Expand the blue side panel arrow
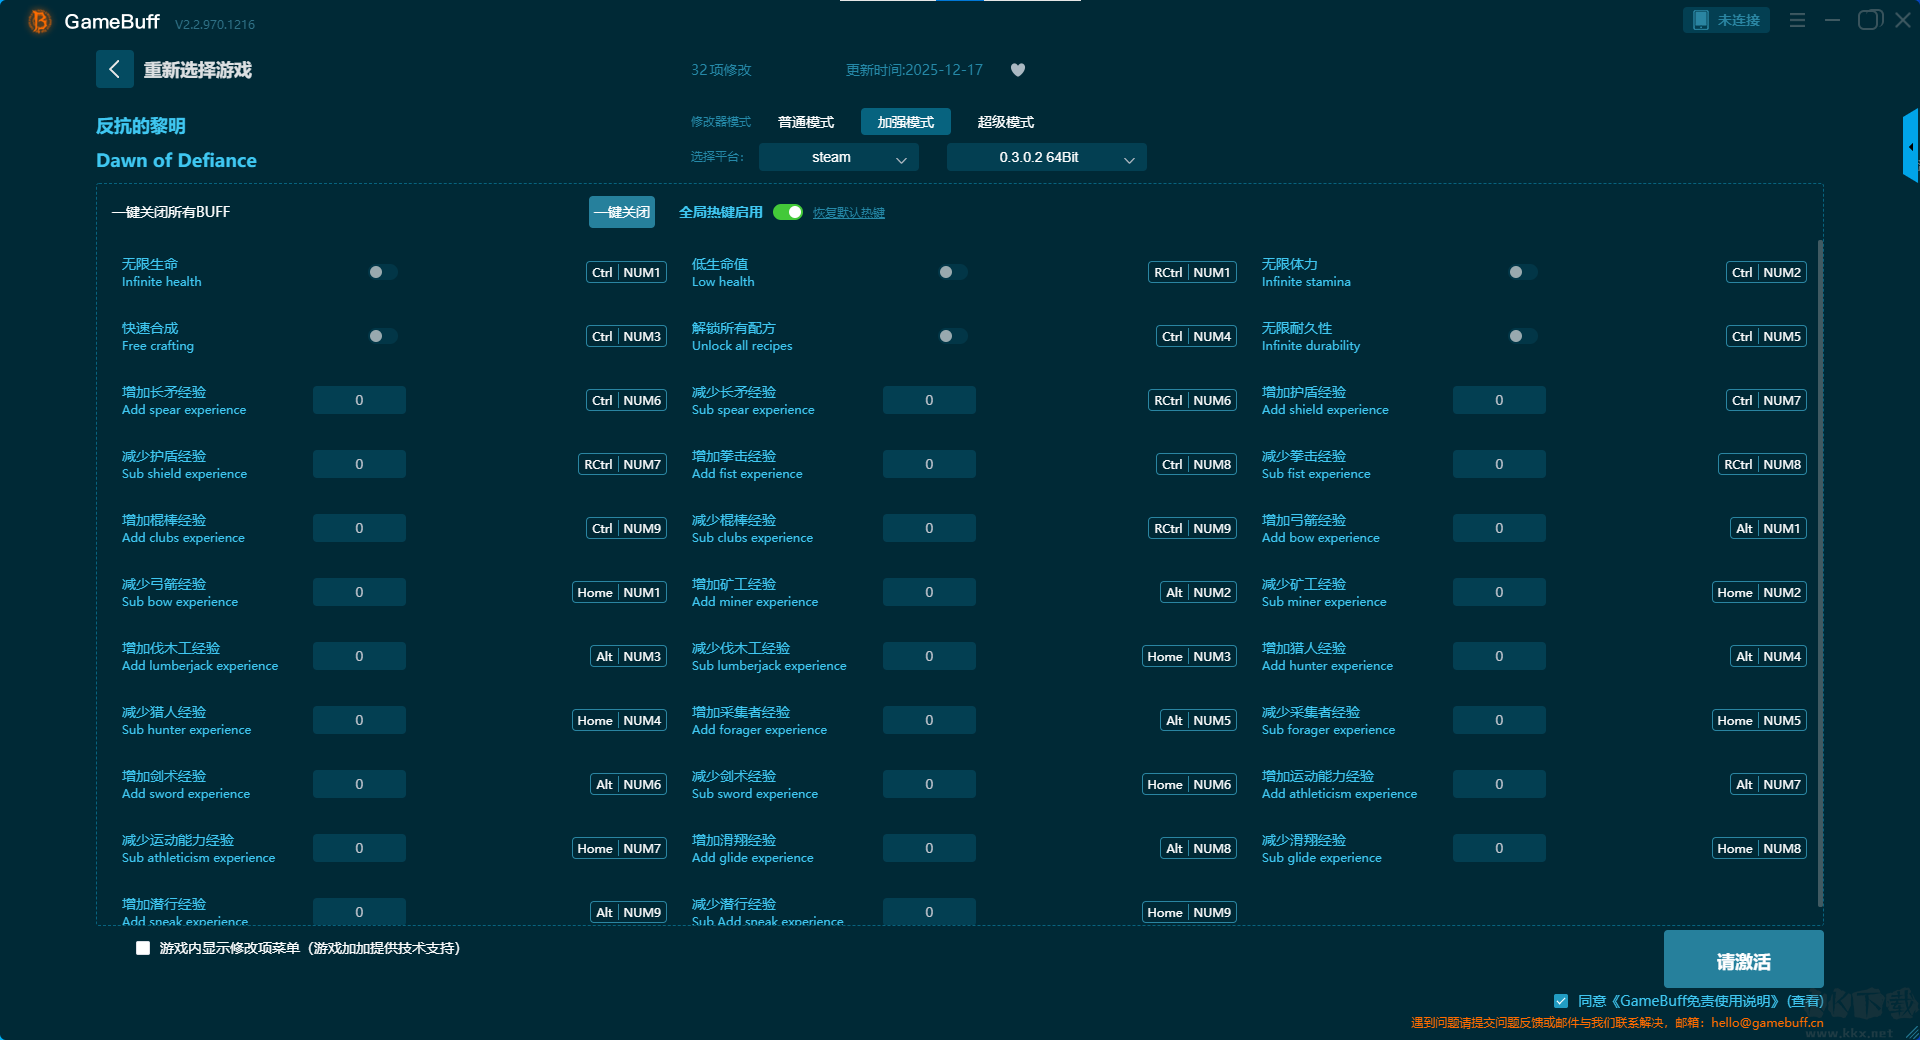Screen dimensions: 1920x1040 point(1911,146)
